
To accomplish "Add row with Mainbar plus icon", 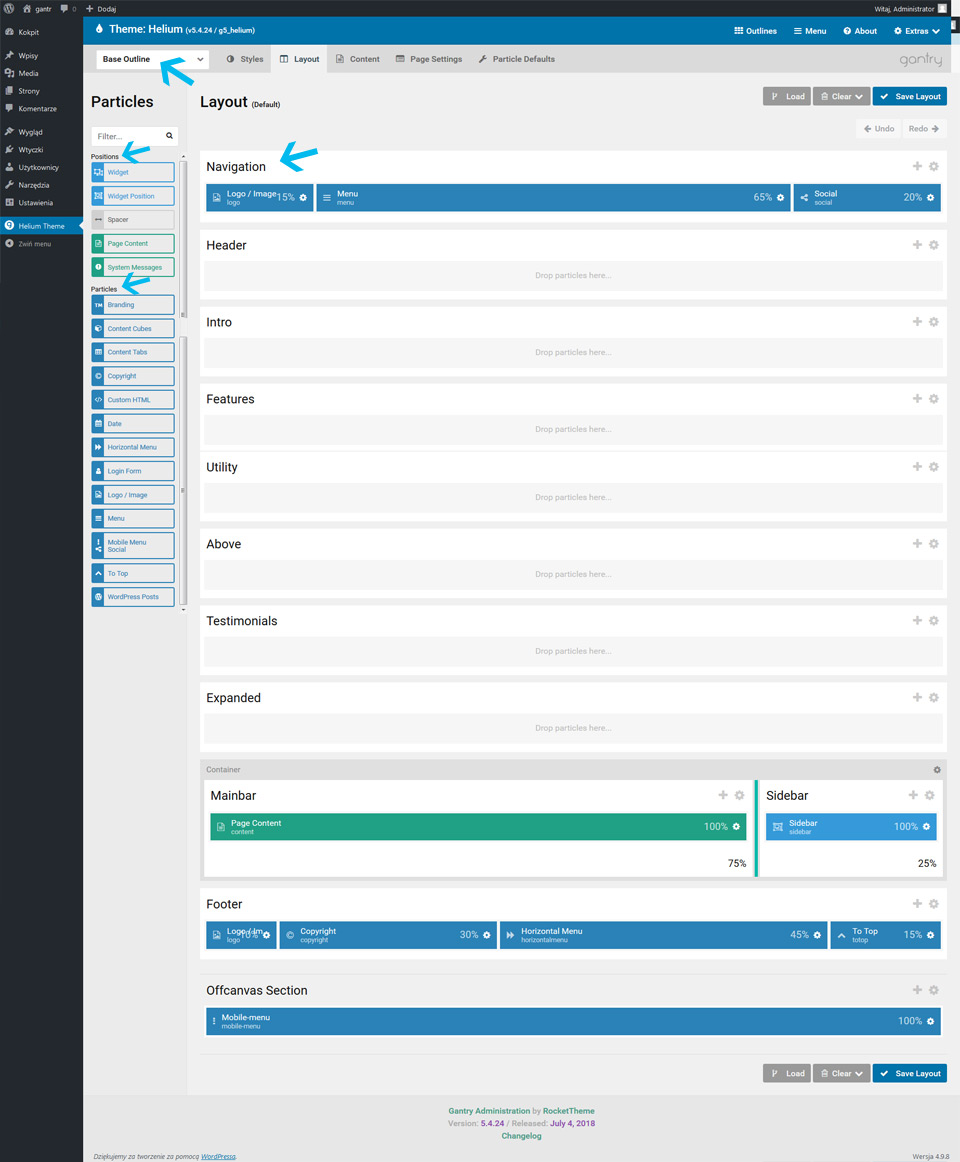I will point(723,795).
